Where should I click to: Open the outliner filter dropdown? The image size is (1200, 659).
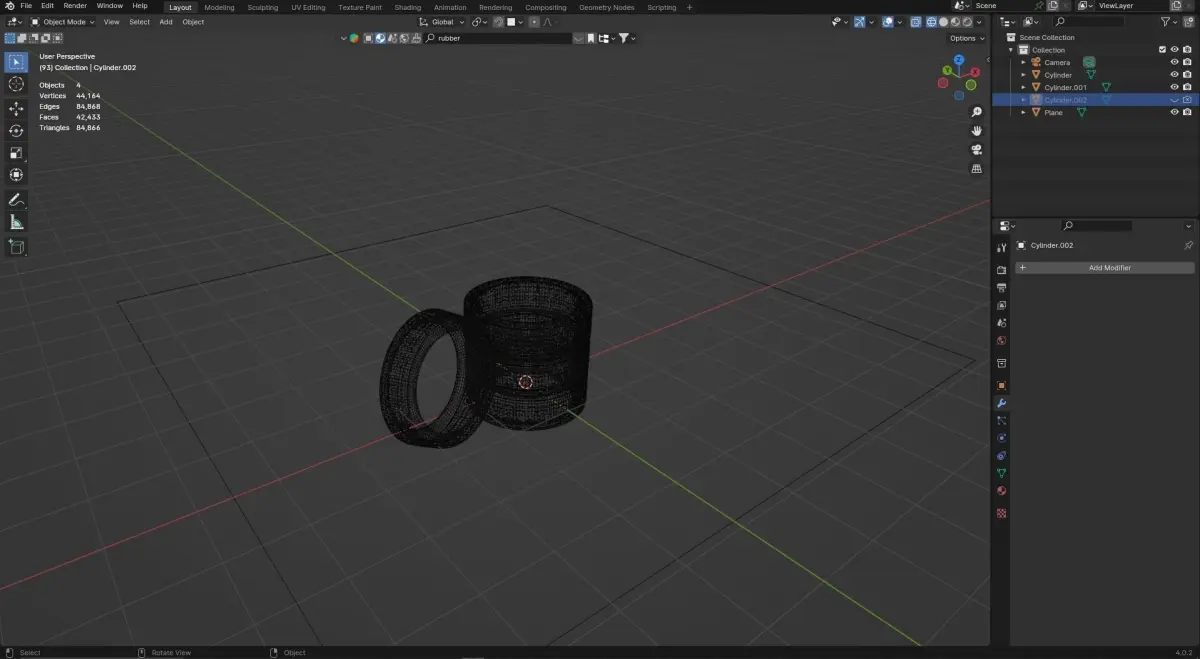coord(1169,22)
